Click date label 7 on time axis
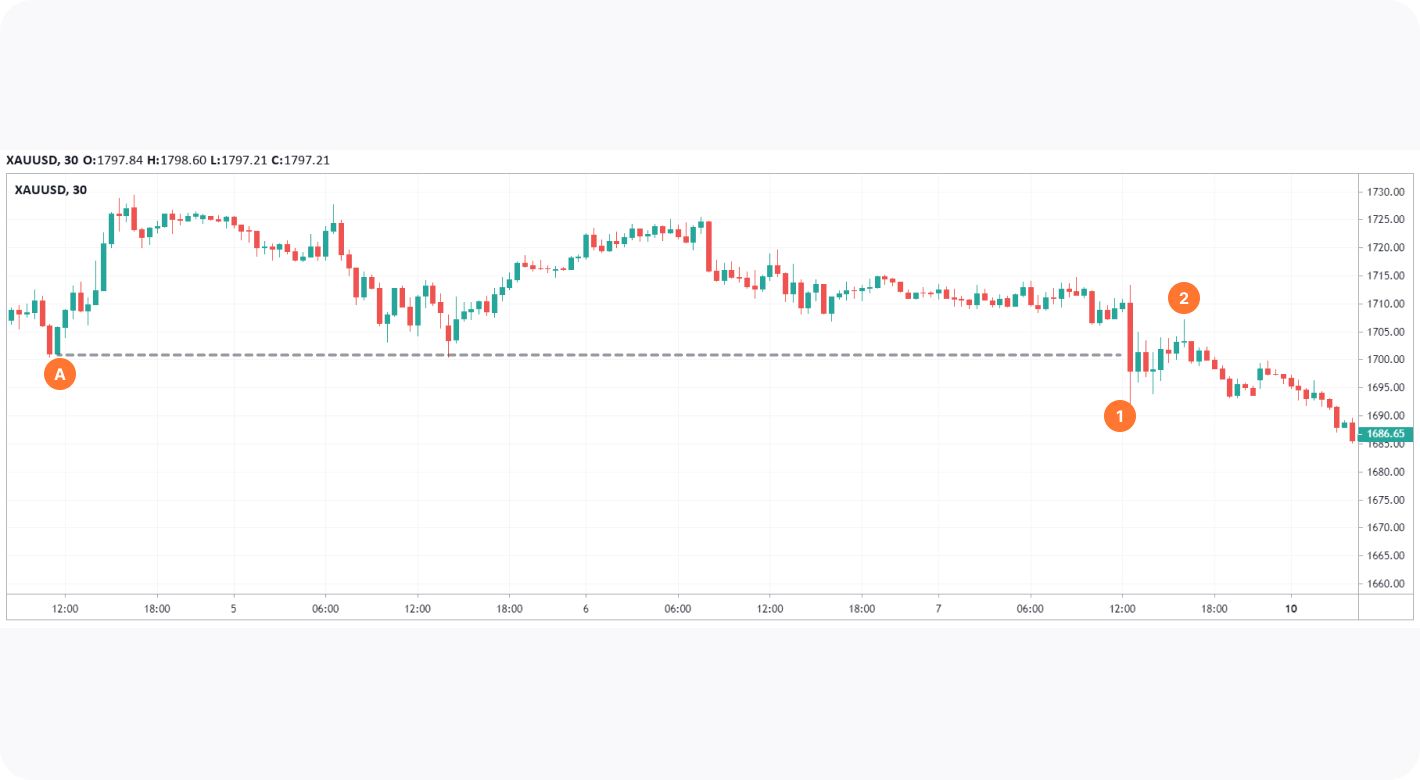This screenshot has height=780, width=1420. 938,608
